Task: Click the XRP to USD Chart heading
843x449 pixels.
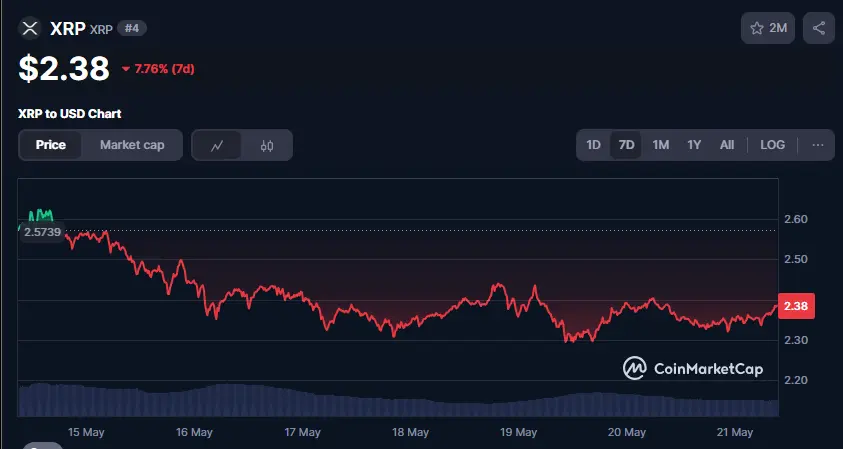Action: [x=70, y=113]
